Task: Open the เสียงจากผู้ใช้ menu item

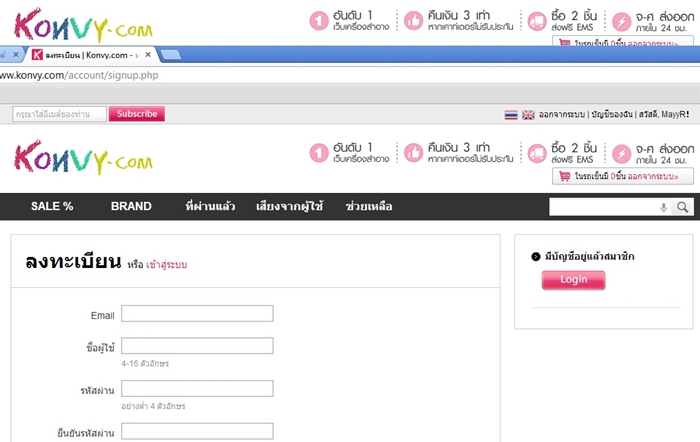Action: coord(289,206)
